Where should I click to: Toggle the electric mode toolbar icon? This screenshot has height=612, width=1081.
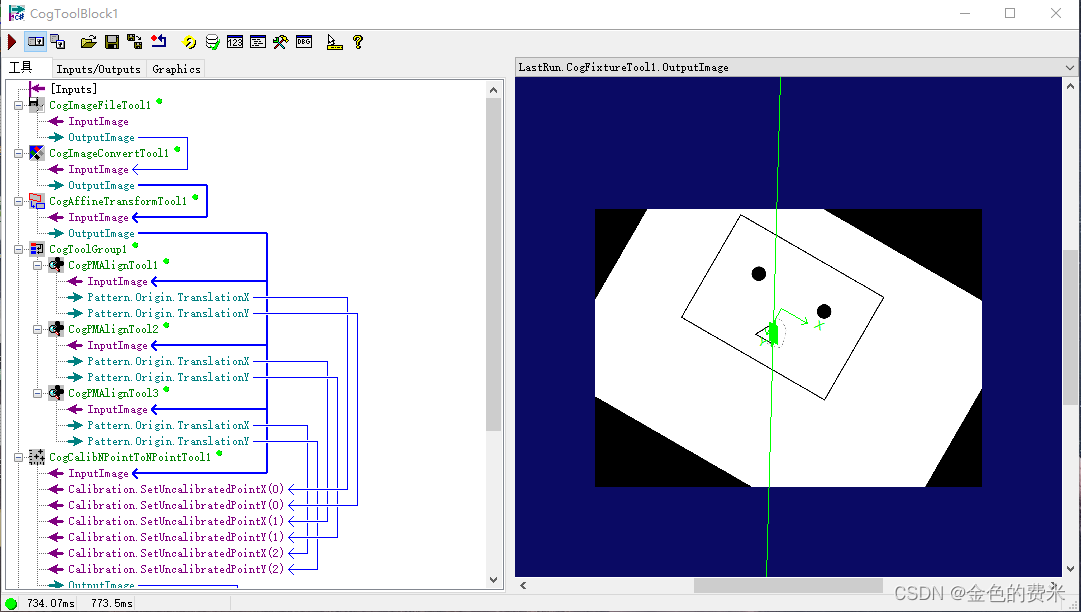click(35, 42)
